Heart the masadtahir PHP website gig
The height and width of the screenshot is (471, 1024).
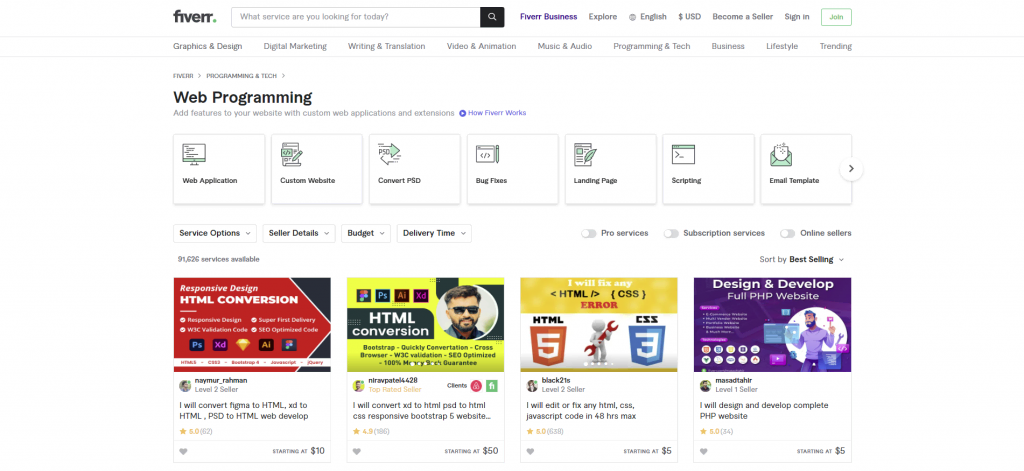705,451
